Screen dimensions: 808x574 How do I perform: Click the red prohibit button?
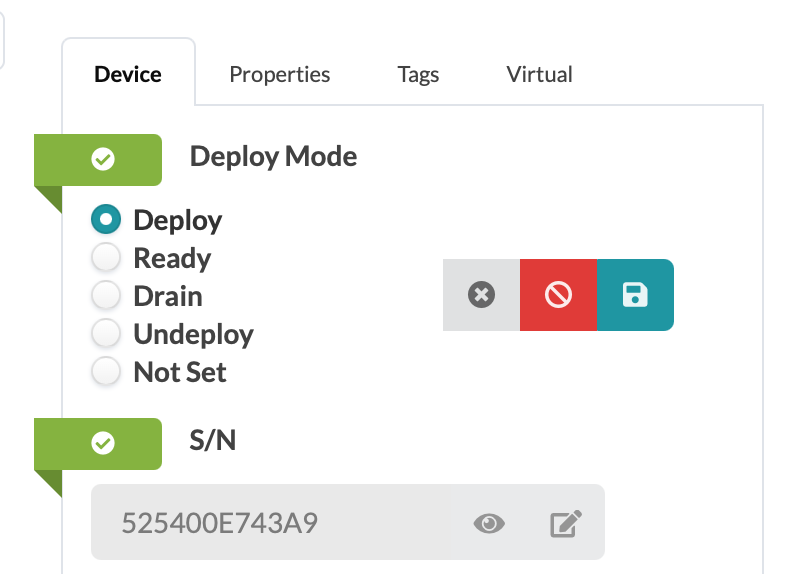[x=558, y=295]
